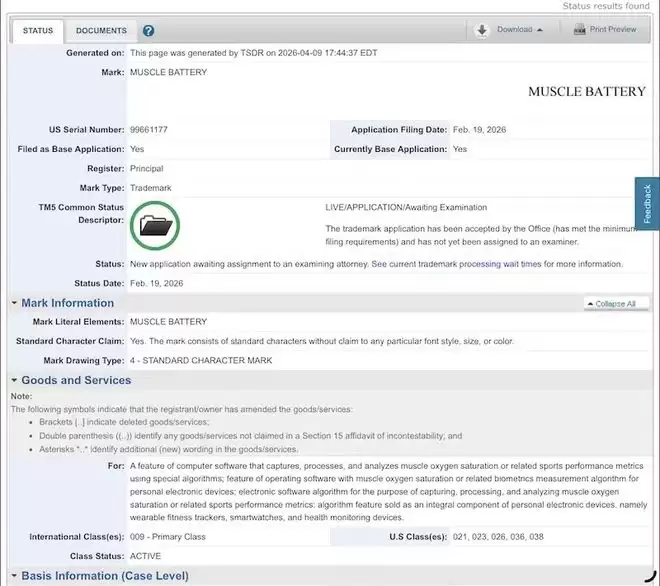Click the Download arrow icon
Screen dimensions: 660x586
tap(482, 30)
